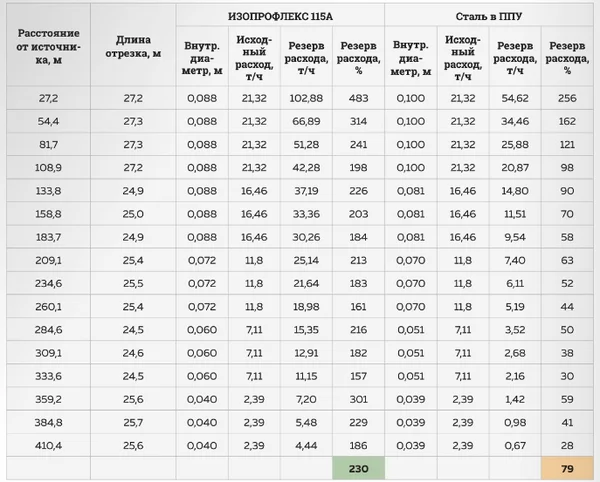This screenshot has width=600, height=482.
Task: Select the cell with value 54,62
Action: point(515,98)
